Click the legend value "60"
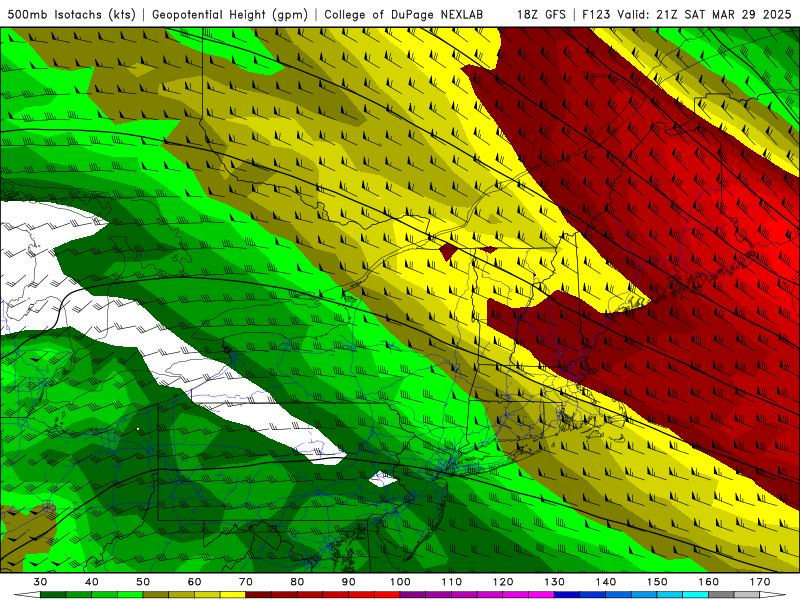Viewport: 800px width, 600px height. (x=194, y=582)
